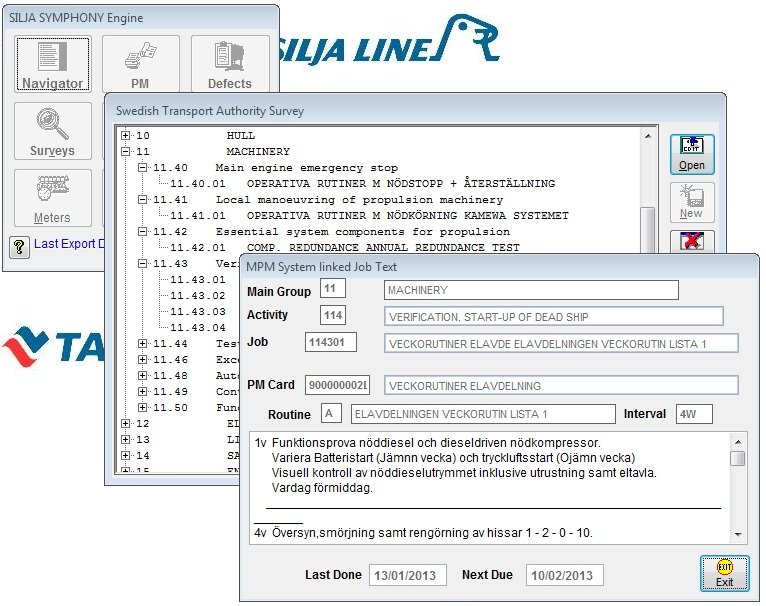This screenshot has height=606, width=766.
Task: Click the Job number field 114301
Action: coord(331,342)
